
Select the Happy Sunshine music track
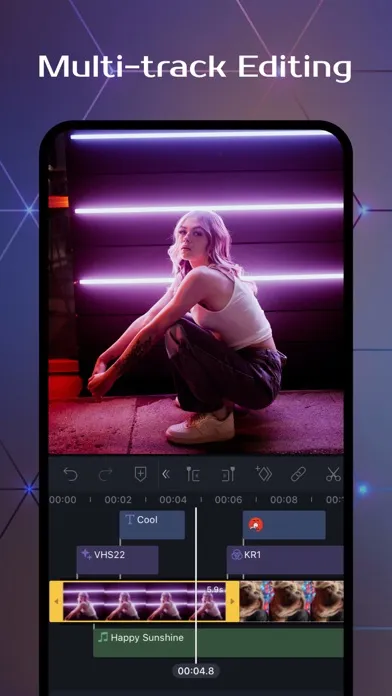tap(218, 642)
